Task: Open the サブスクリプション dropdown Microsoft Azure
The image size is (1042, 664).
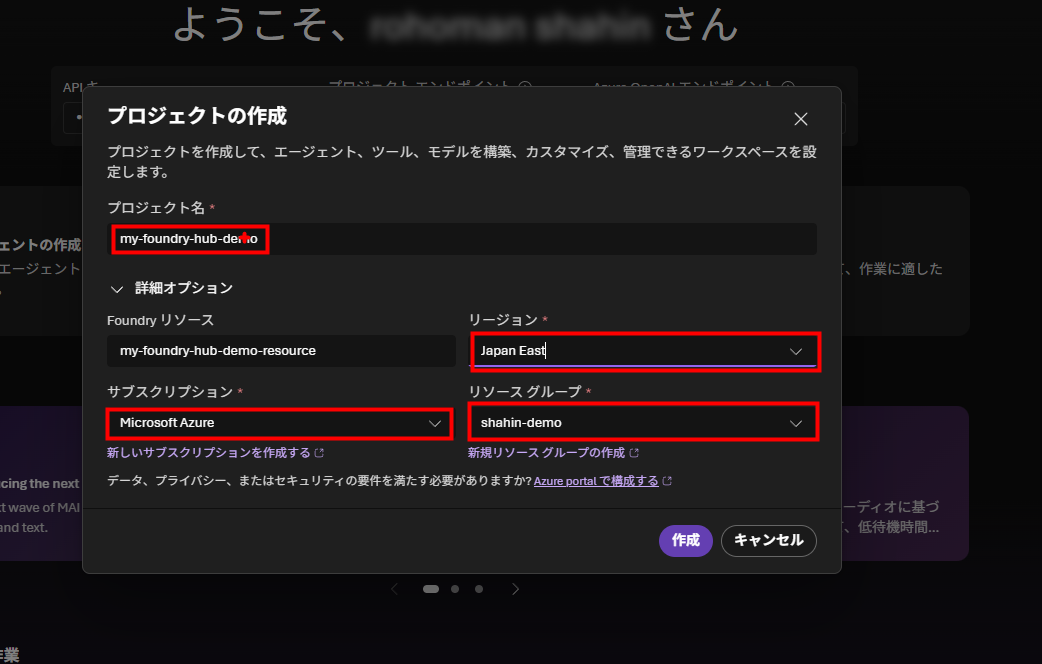Action: (279, 423)
